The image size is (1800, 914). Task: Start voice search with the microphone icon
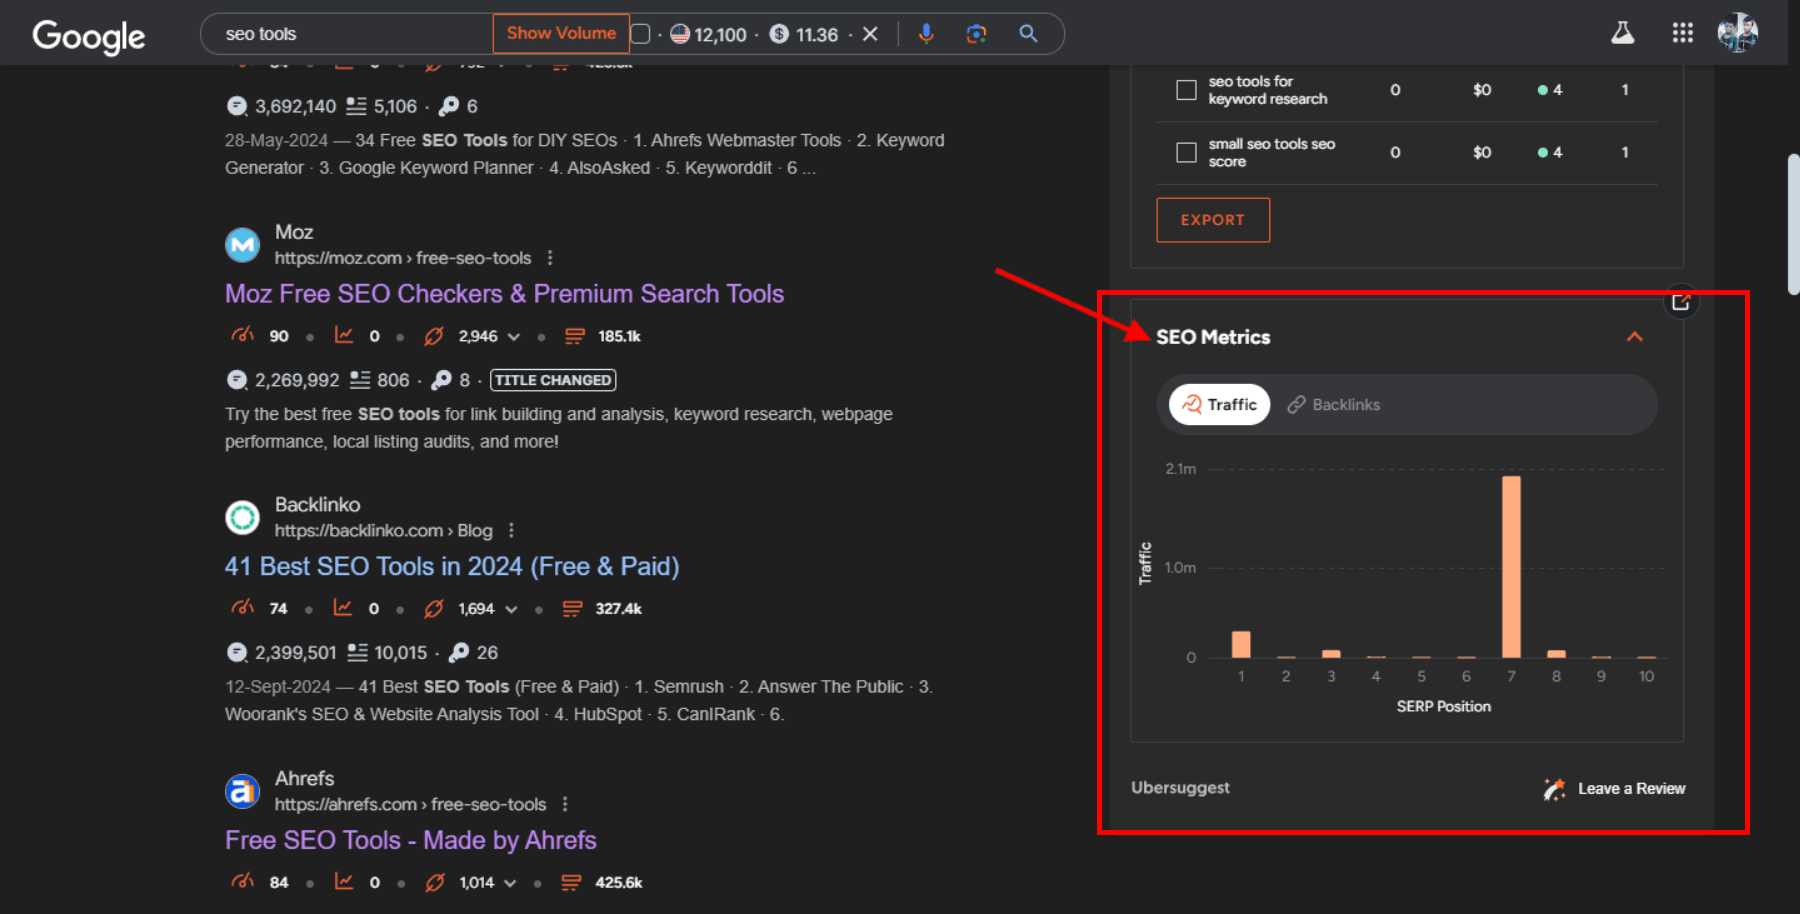pyautogui.click(x=926, y=34)
